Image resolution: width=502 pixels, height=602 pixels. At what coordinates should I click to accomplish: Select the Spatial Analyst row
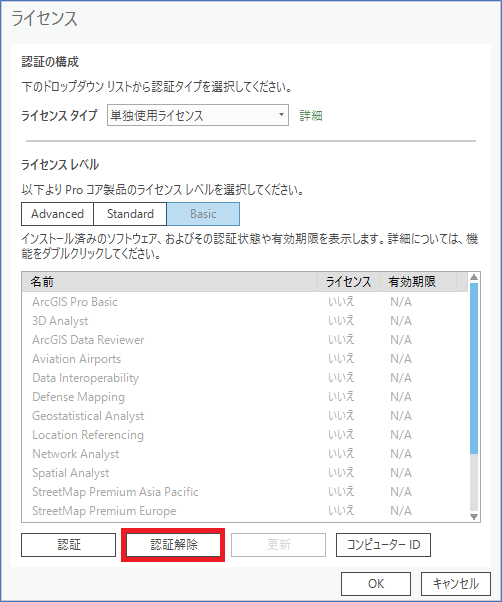(x=245, y=473)
